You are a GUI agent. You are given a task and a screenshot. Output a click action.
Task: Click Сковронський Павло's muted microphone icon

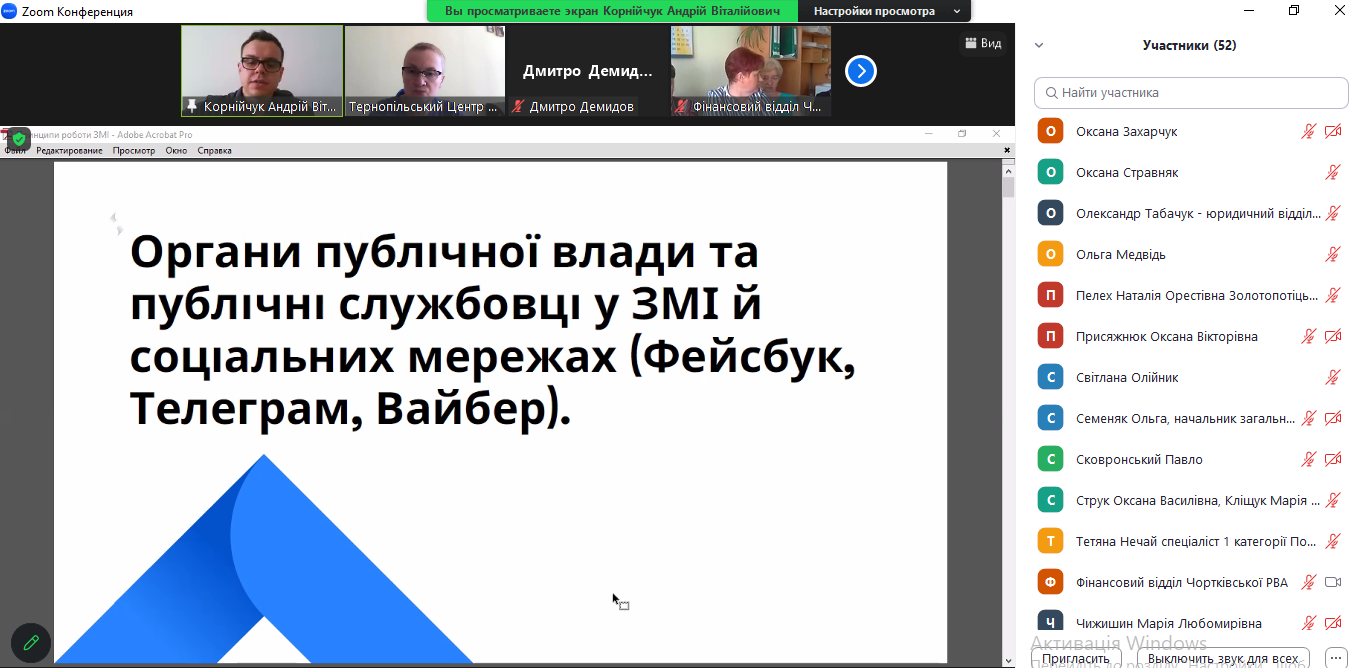(1308, 459)
